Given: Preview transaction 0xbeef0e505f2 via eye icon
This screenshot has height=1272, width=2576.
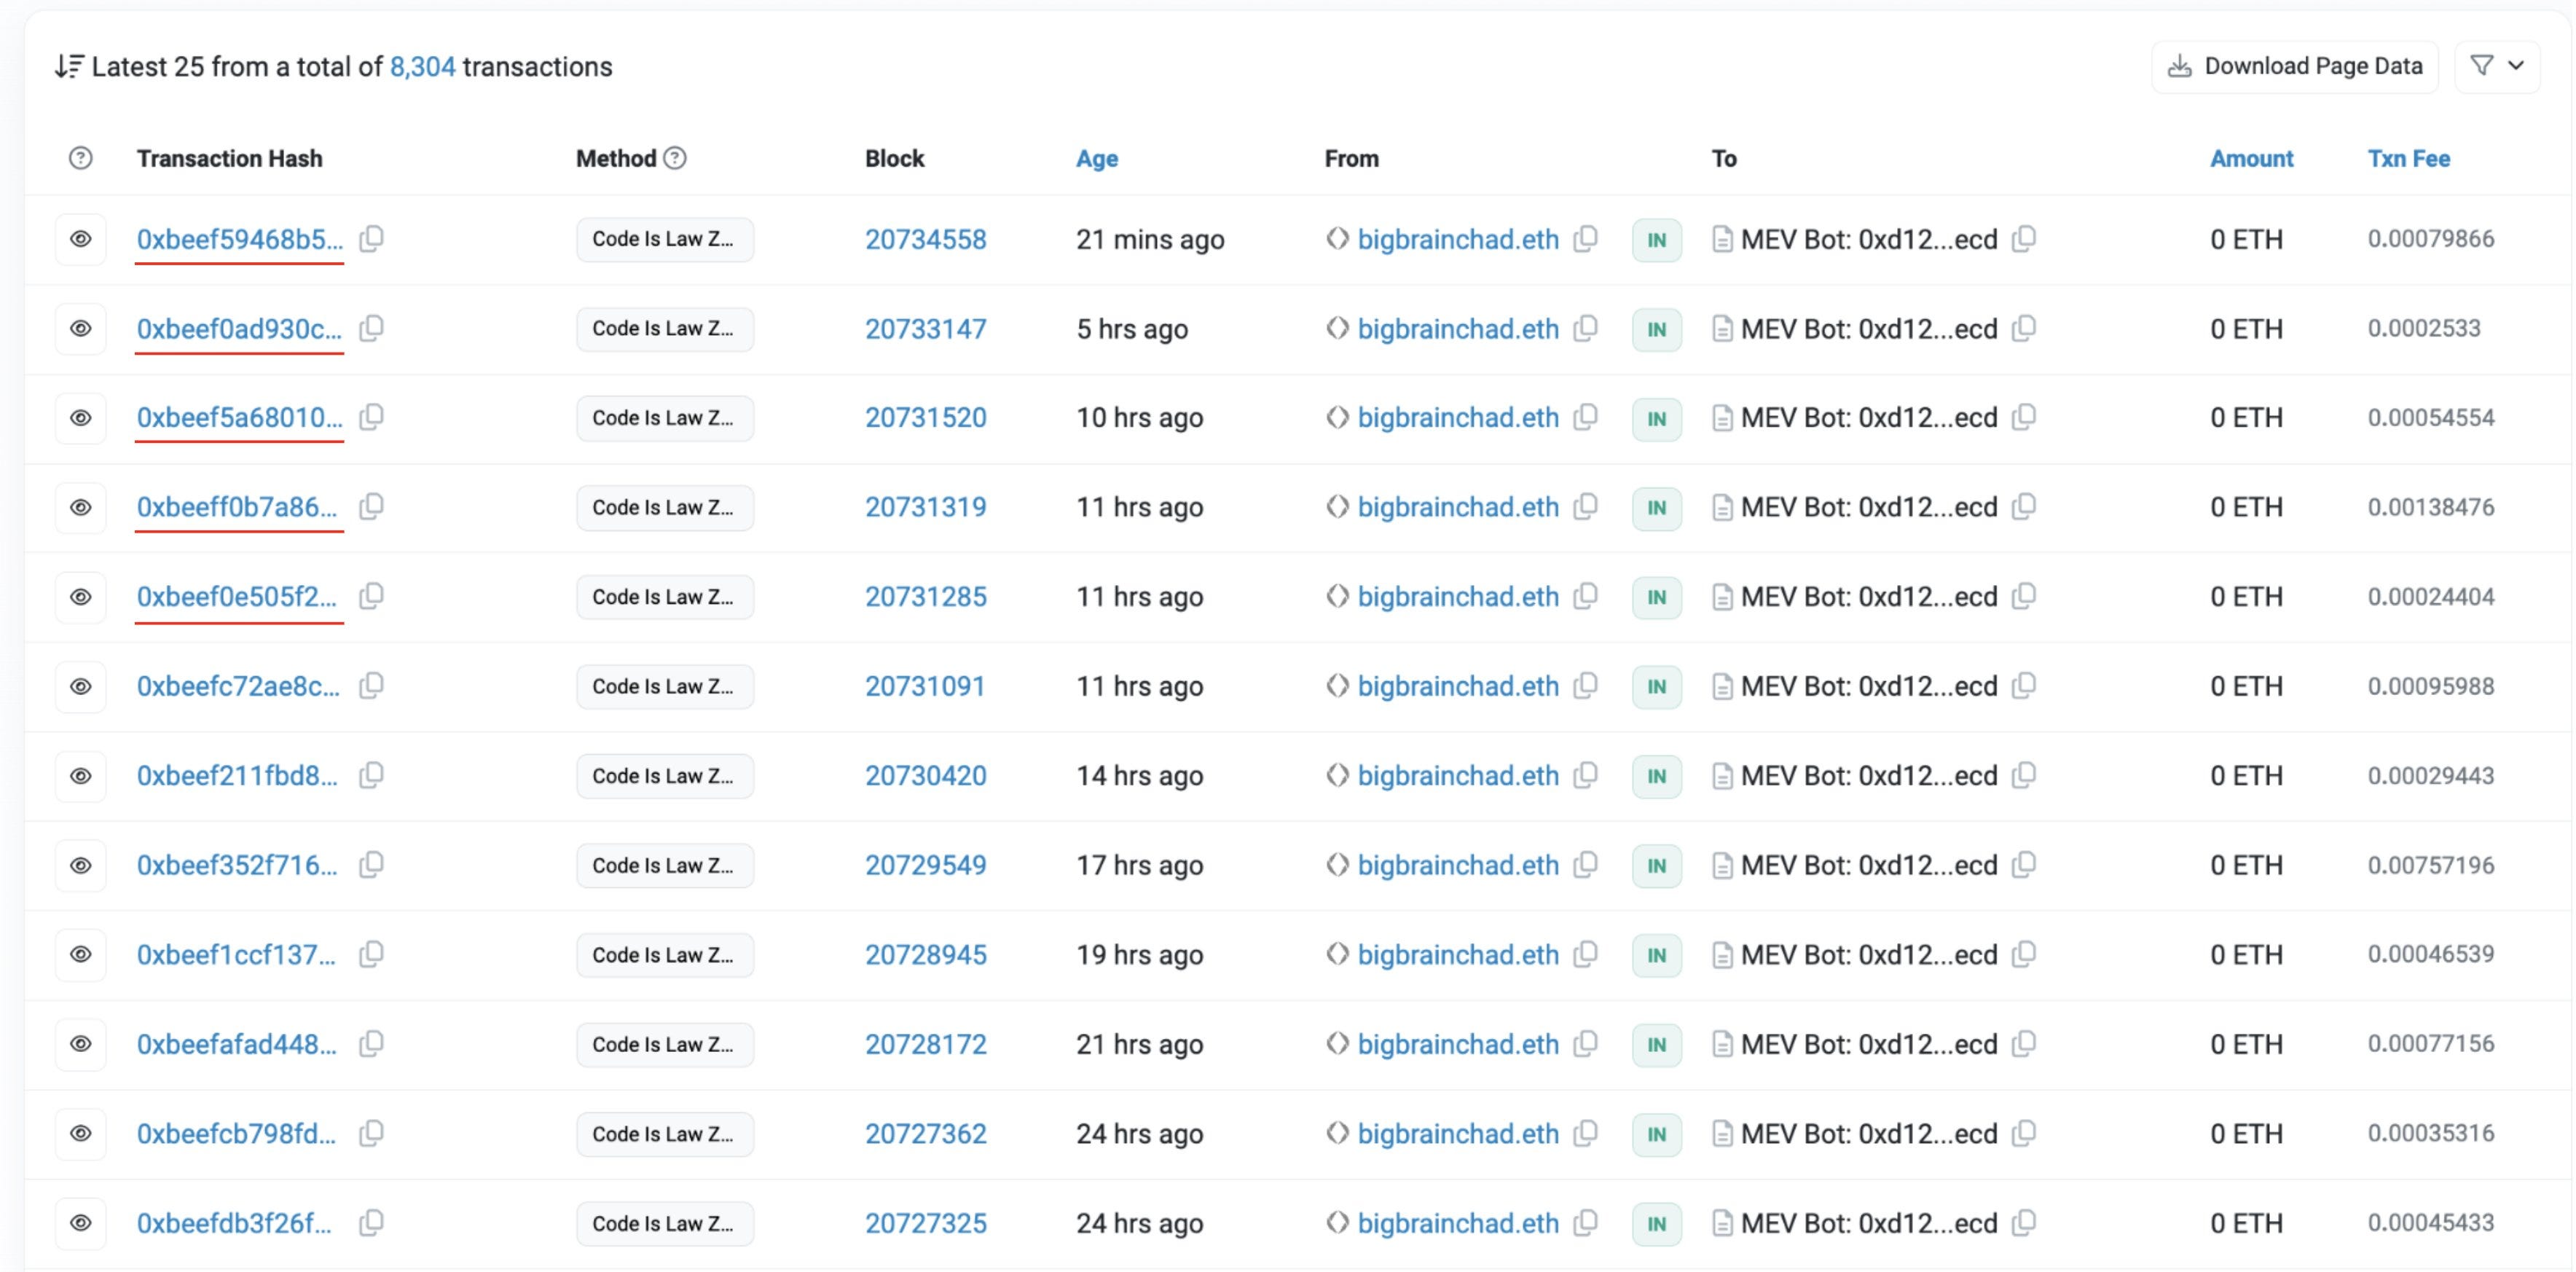Looking at the screenshot, I should pyautogui.click(x=81, y=596).
